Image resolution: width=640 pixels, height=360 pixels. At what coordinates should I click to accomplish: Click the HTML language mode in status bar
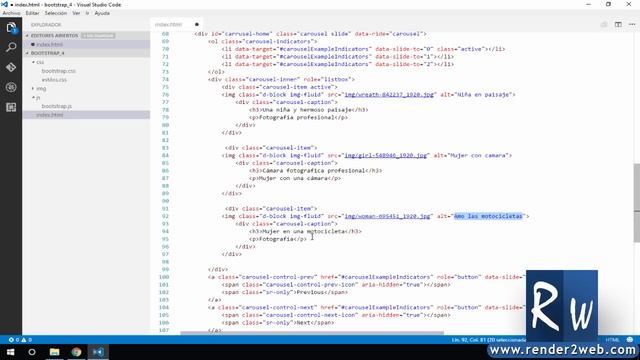pyautogui.click(x=612, y=340)
